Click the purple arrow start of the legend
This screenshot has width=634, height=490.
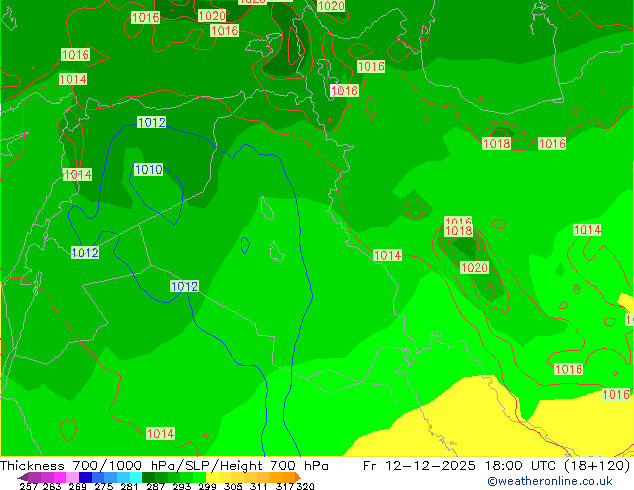[x=22, y=477]
